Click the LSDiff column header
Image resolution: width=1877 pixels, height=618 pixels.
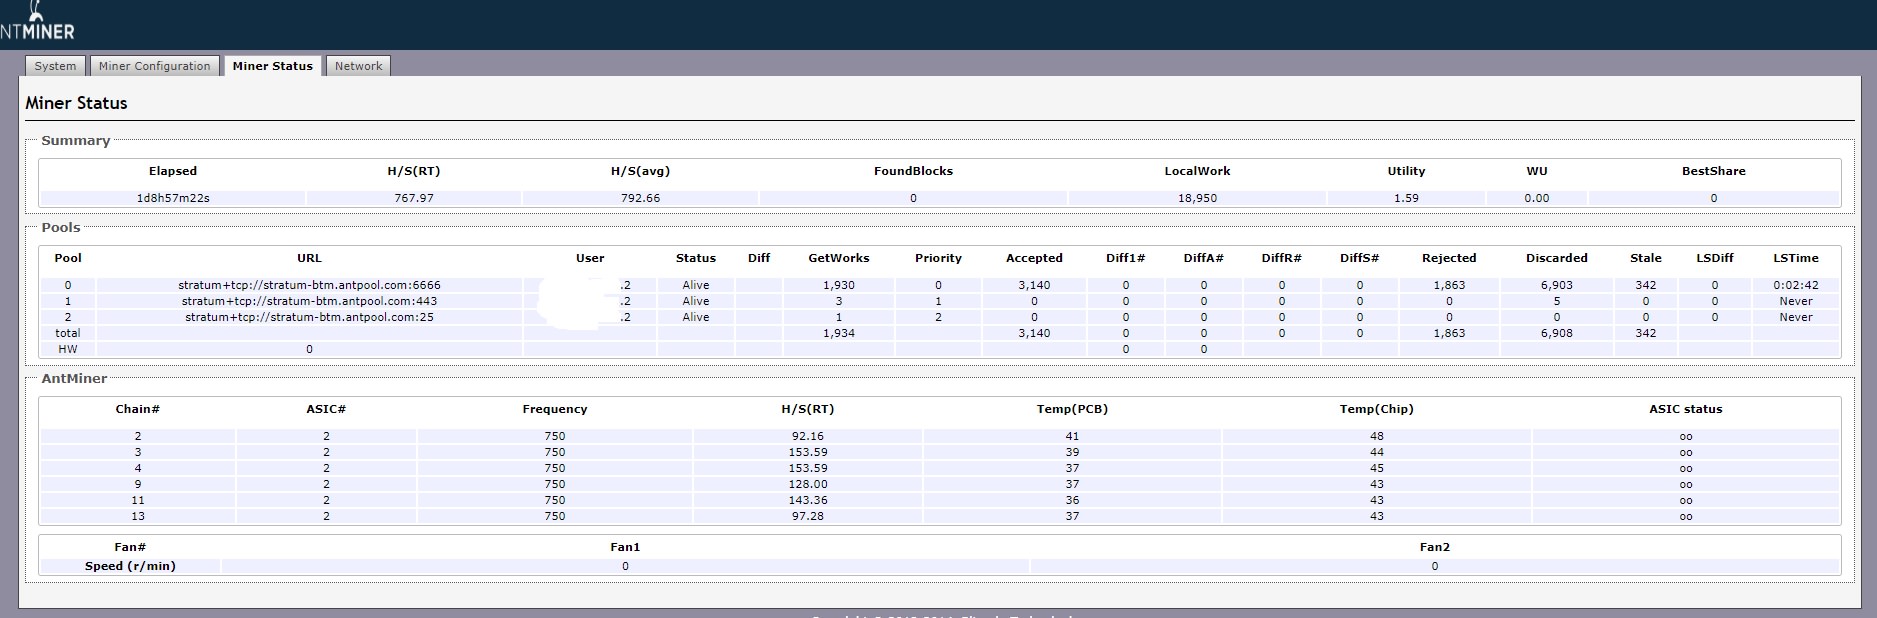[1714, 258]
